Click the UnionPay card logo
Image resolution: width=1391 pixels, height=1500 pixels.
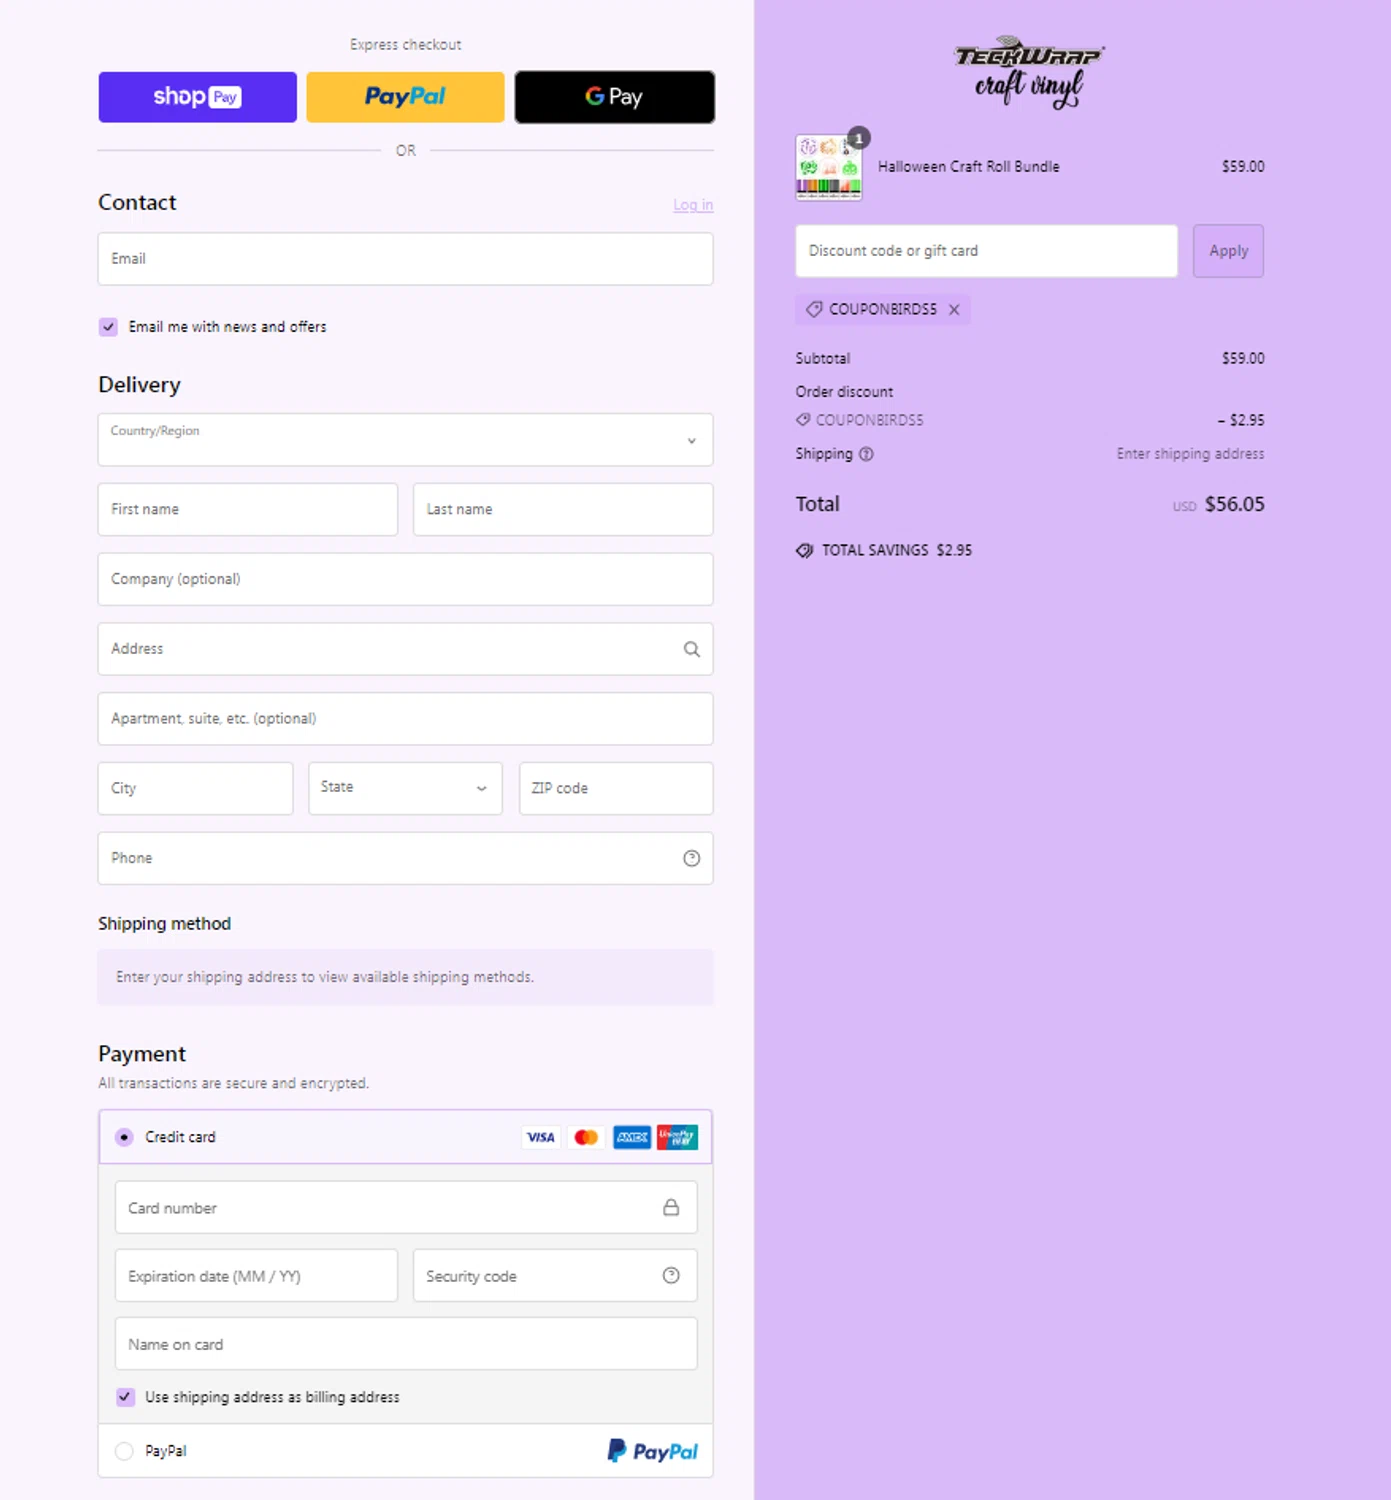point(677,1137)
